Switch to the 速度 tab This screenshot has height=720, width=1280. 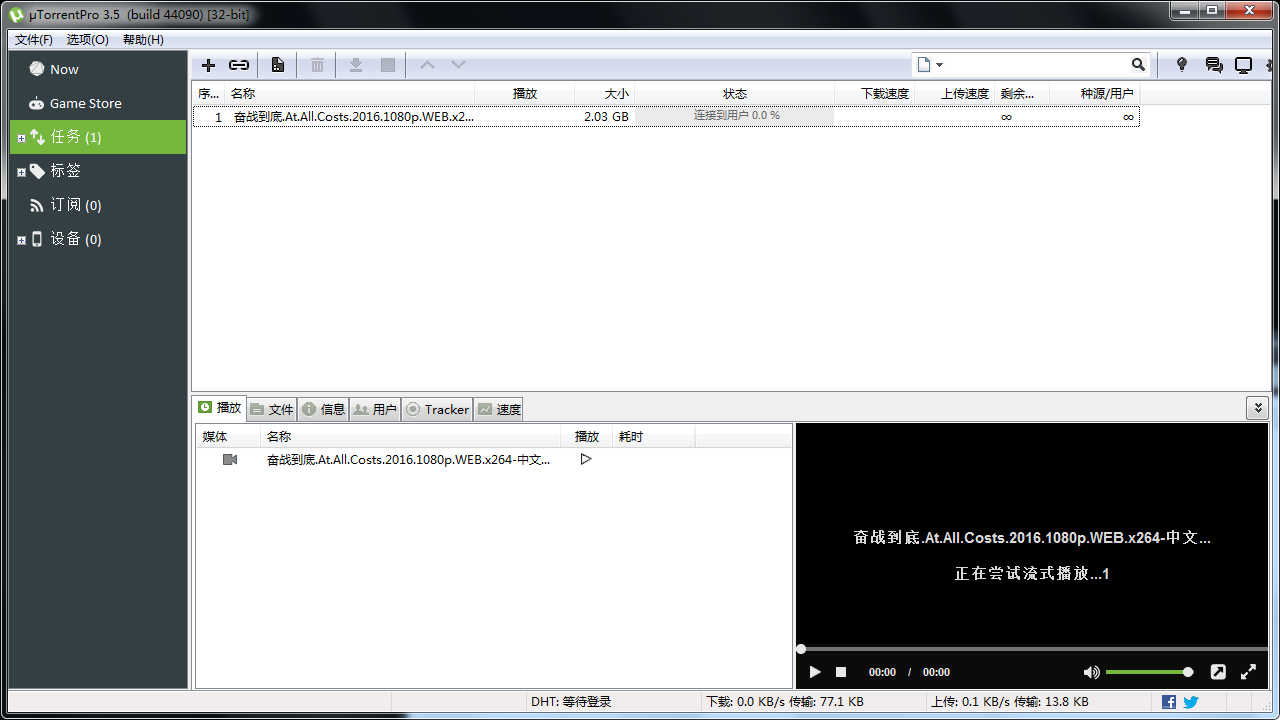499,409
